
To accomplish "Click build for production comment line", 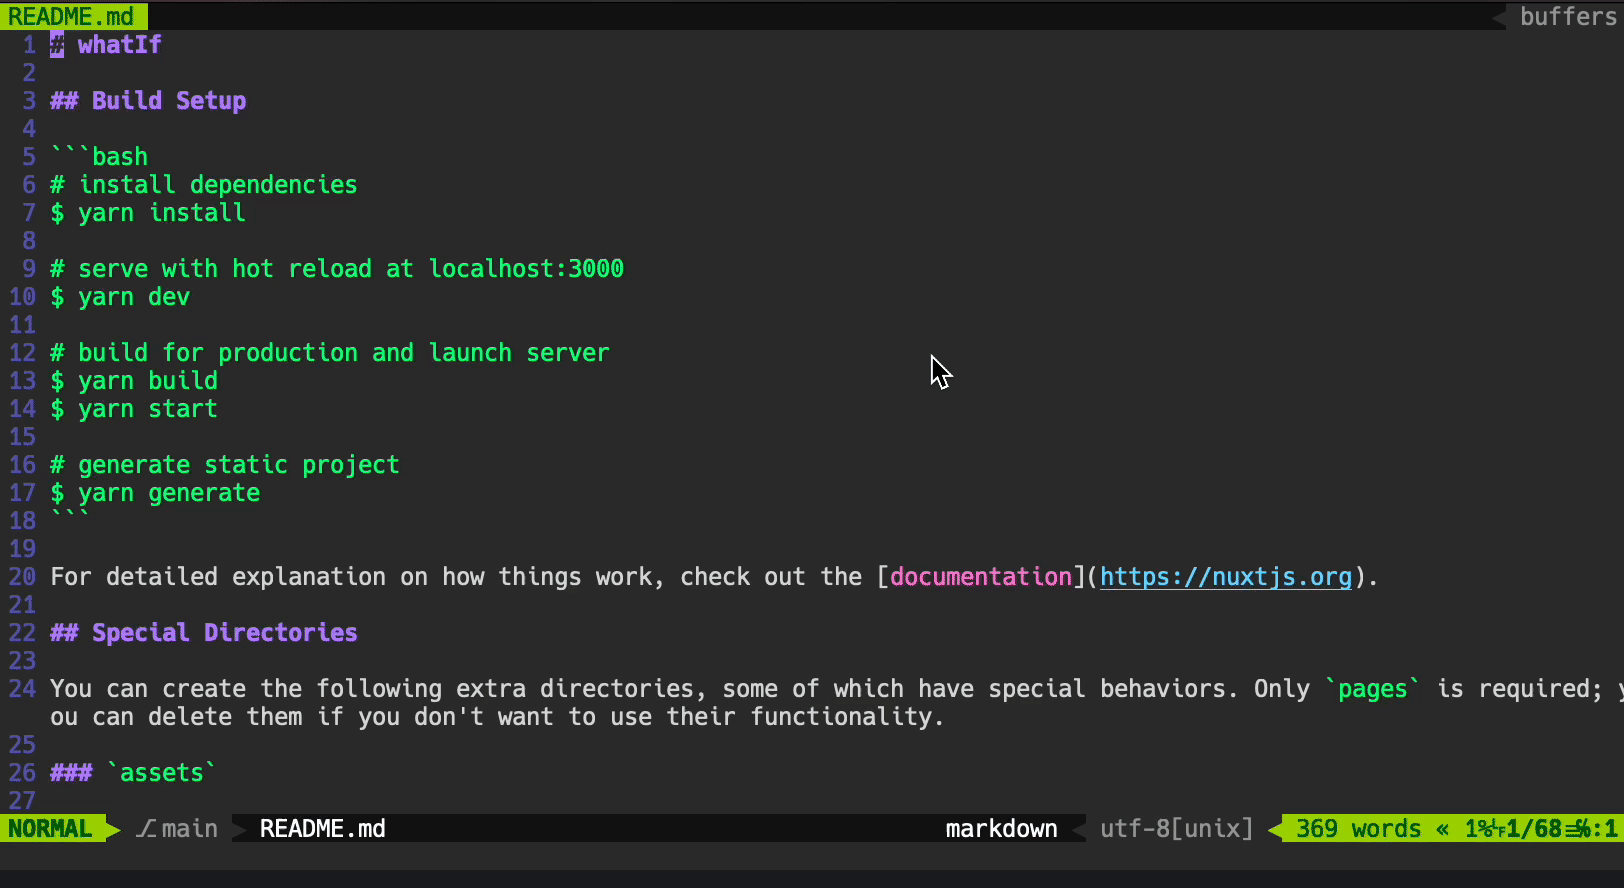I will point(330,353).
